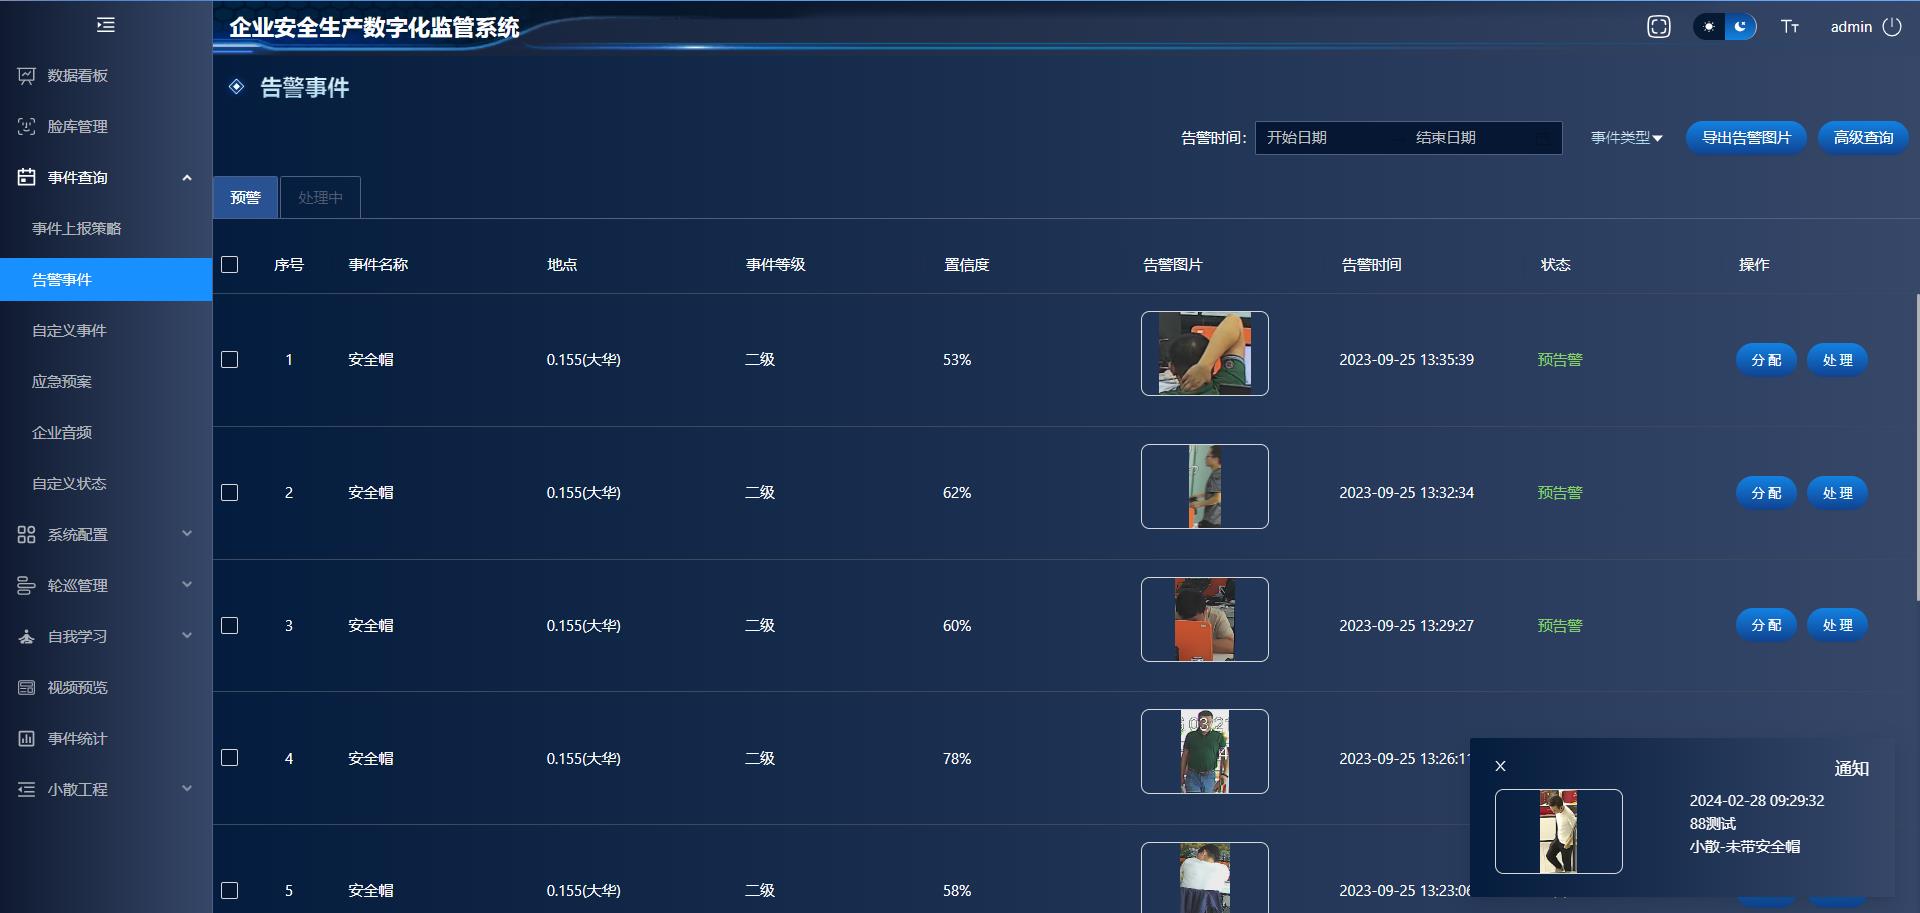Expand the 自我学习 menu chevron

pyautogui.click(x=187, y=636)
